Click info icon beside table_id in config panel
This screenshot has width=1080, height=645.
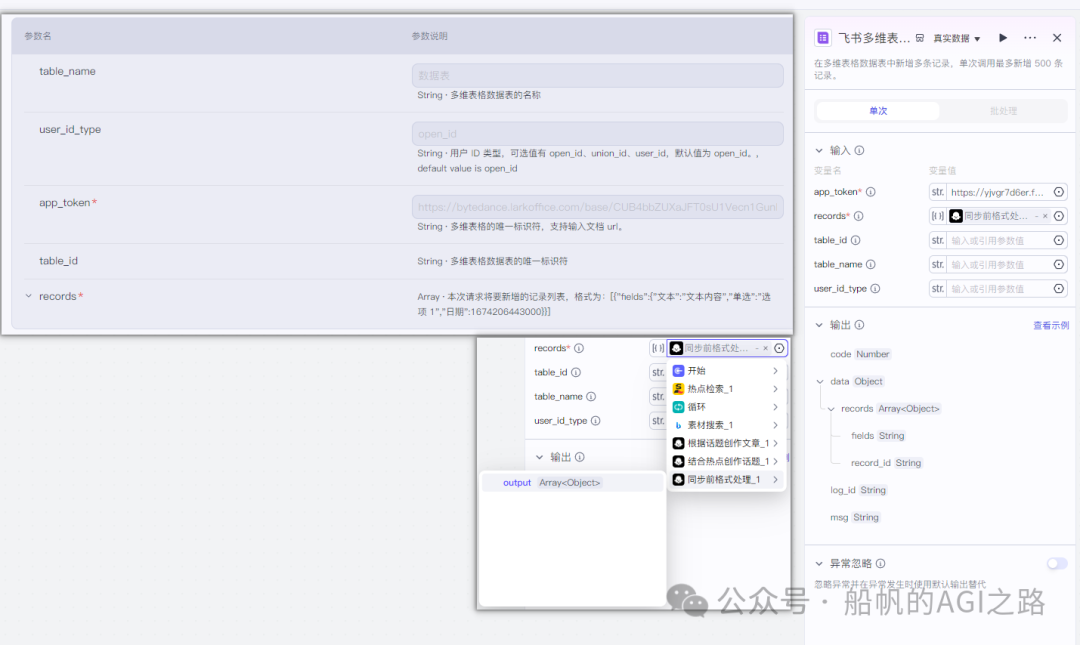pos(855,240)
